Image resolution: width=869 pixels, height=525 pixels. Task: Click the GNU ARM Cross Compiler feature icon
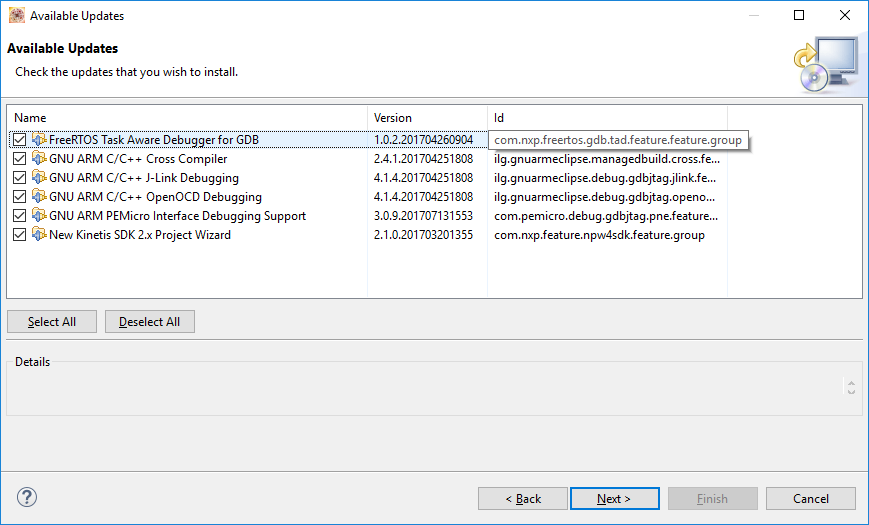point(39,159)
